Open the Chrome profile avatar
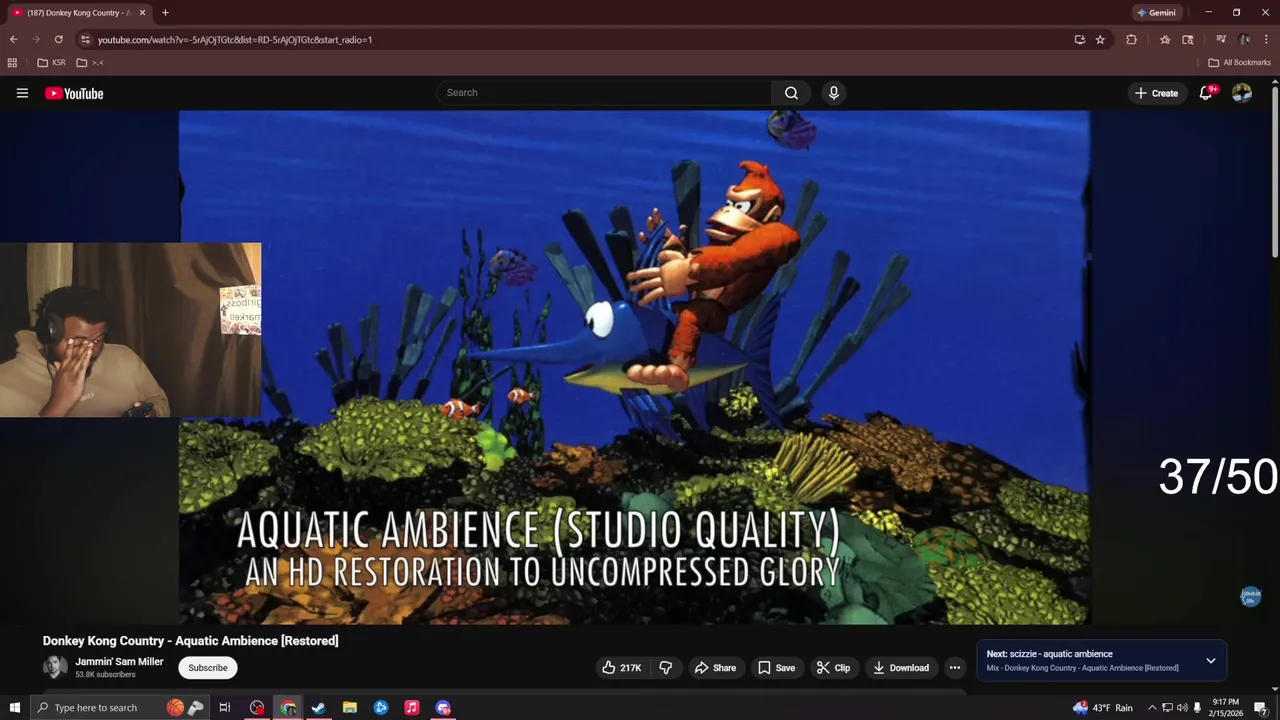 point(1244,40)
